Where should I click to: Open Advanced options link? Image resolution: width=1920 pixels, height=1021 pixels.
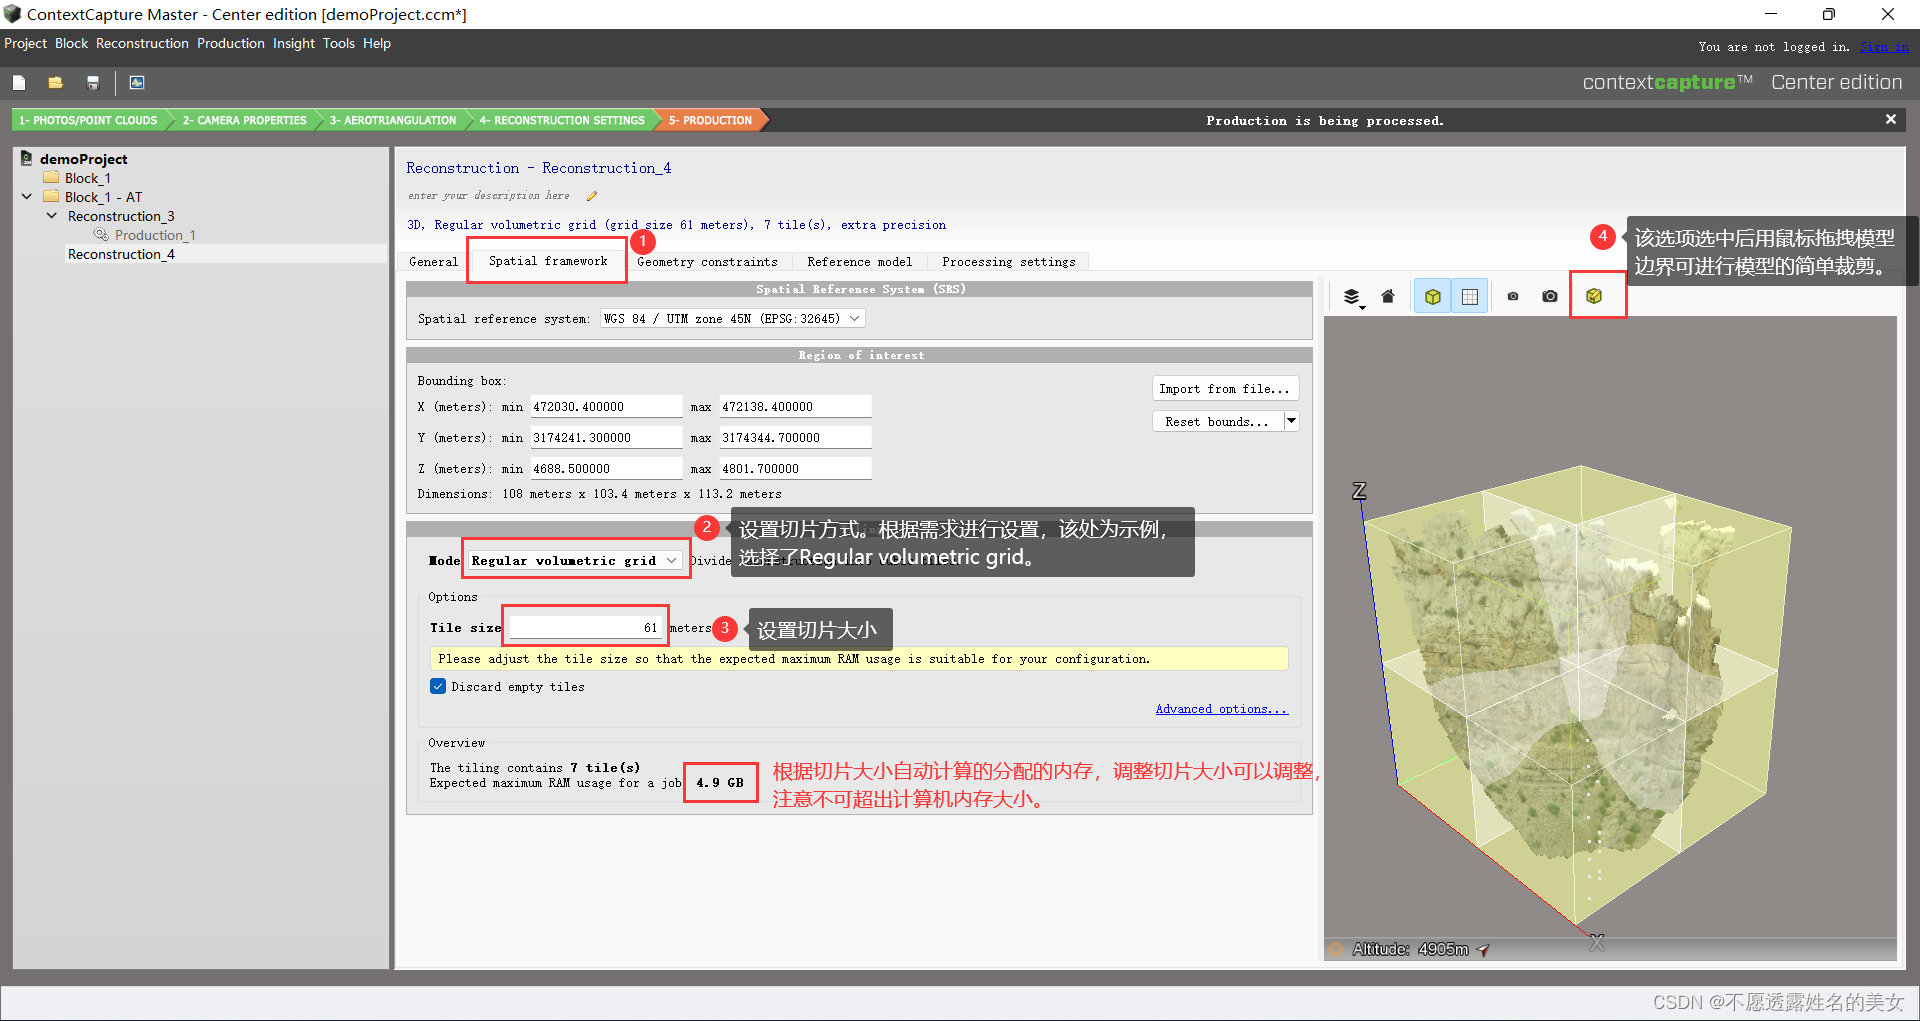coord(1221,709)
